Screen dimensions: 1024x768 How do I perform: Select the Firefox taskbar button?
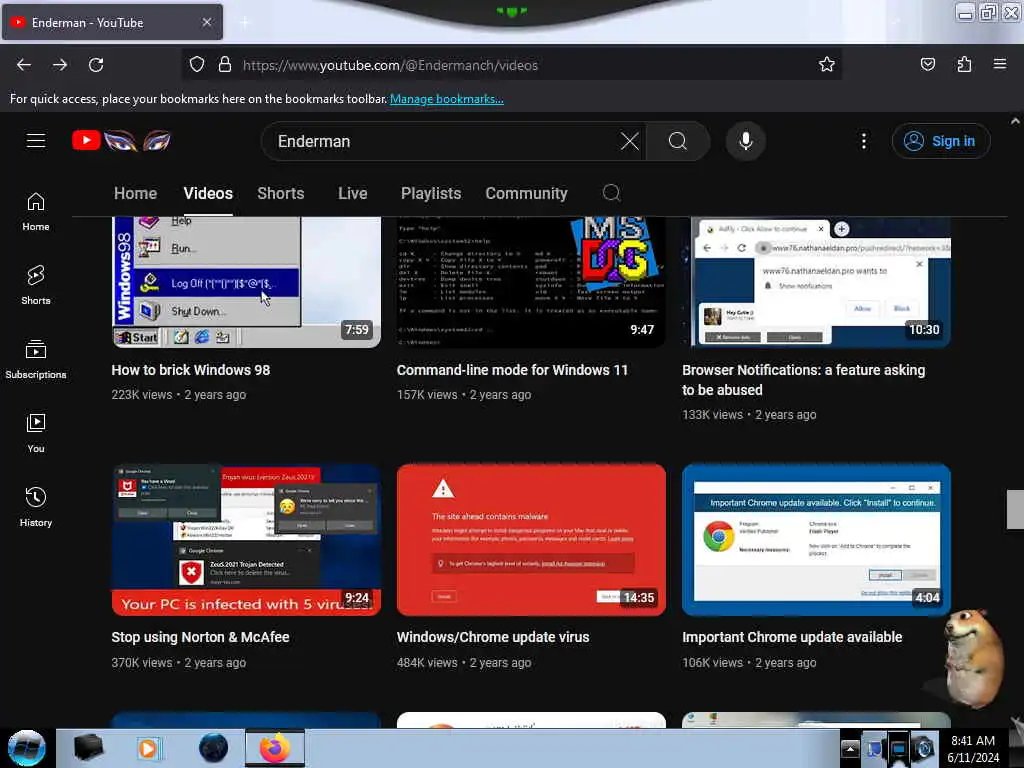pyautogui.click(x=275, y=748)
